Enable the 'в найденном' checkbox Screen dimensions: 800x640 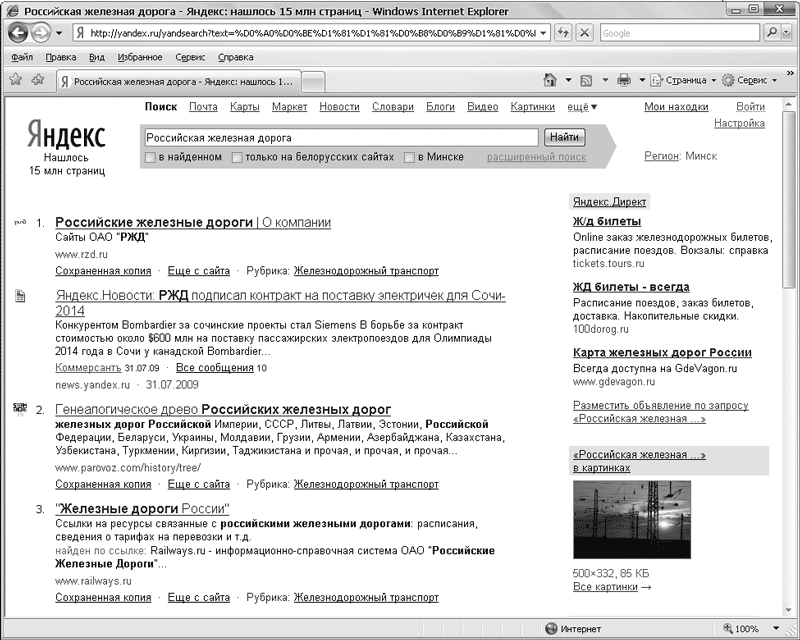pyautogui.click(x=150, y=157)
